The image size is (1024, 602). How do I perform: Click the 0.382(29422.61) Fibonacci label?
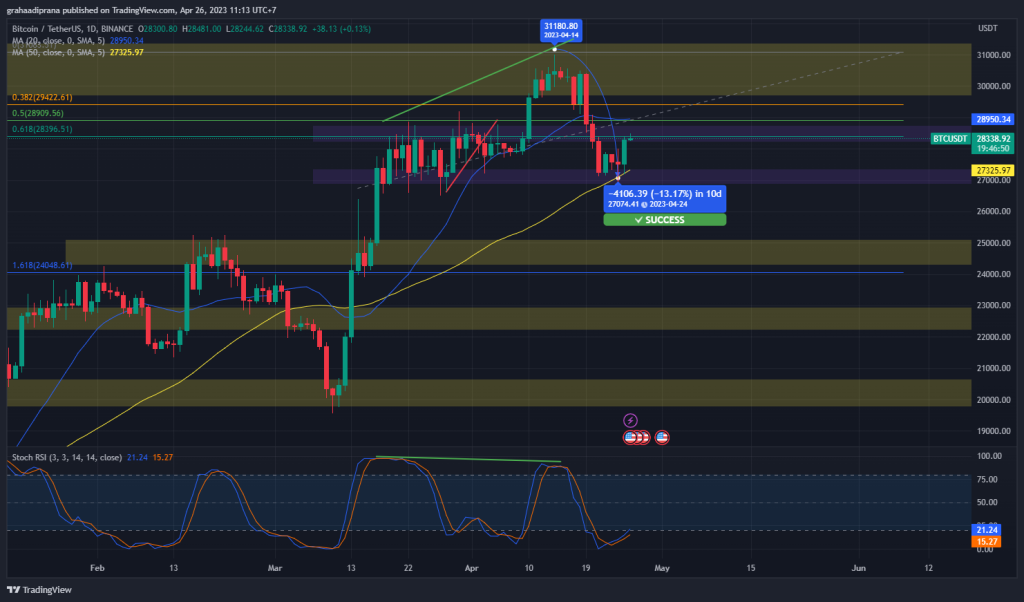click(42, 97)
